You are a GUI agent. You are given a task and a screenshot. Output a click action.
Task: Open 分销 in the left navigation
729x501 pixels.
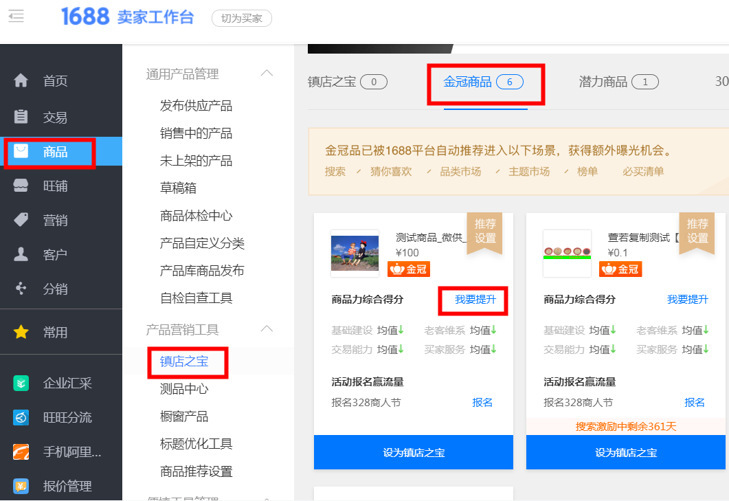click(55, 289)
